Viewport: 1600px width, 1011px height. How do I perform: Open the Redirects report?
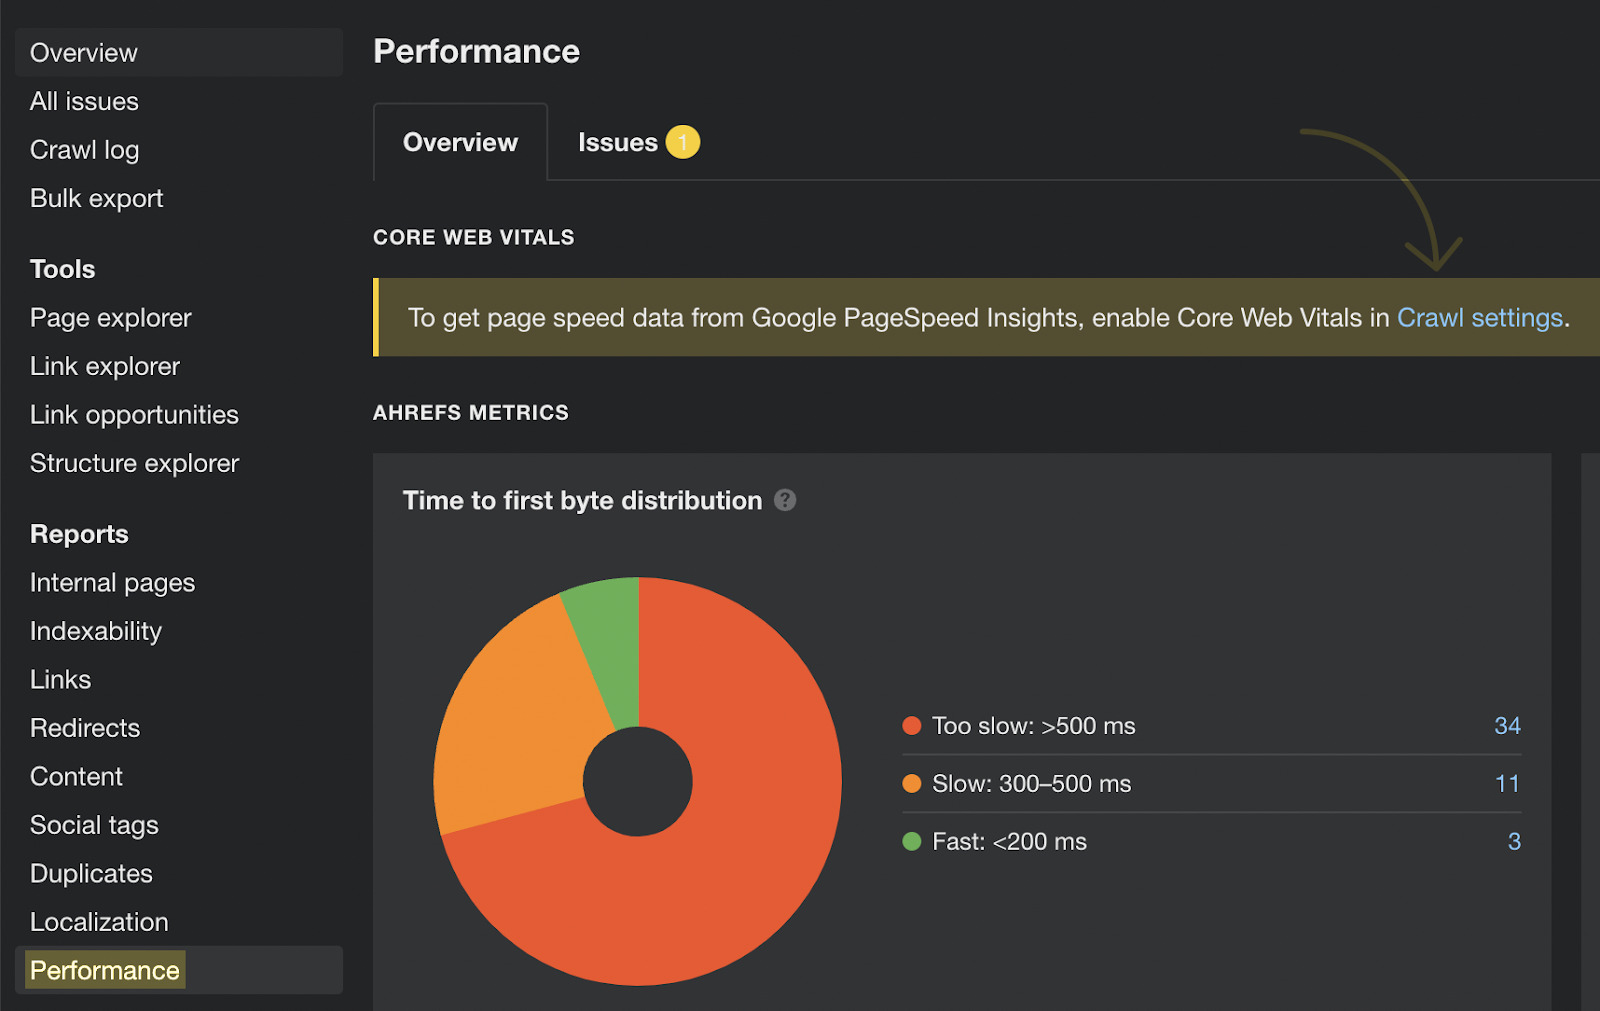(x=85, y=727)
